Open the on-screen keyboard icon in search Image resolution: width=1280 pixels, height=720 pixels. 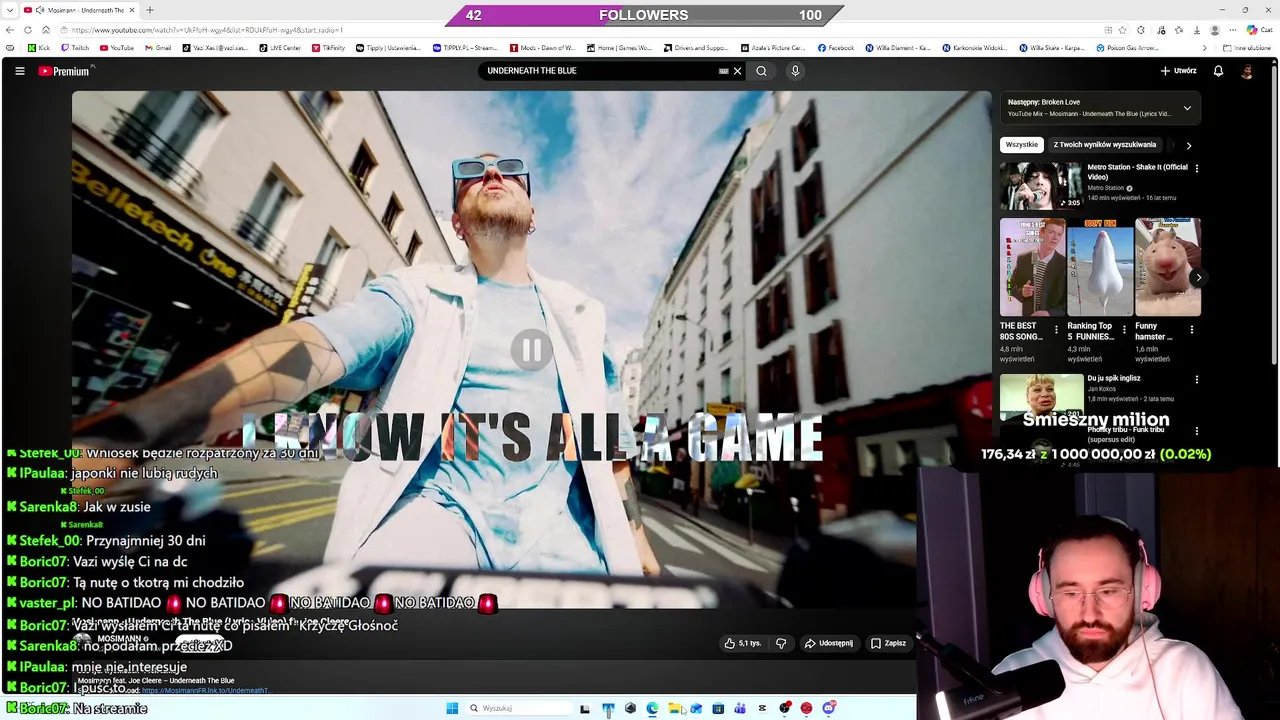(x=723, y=71)
